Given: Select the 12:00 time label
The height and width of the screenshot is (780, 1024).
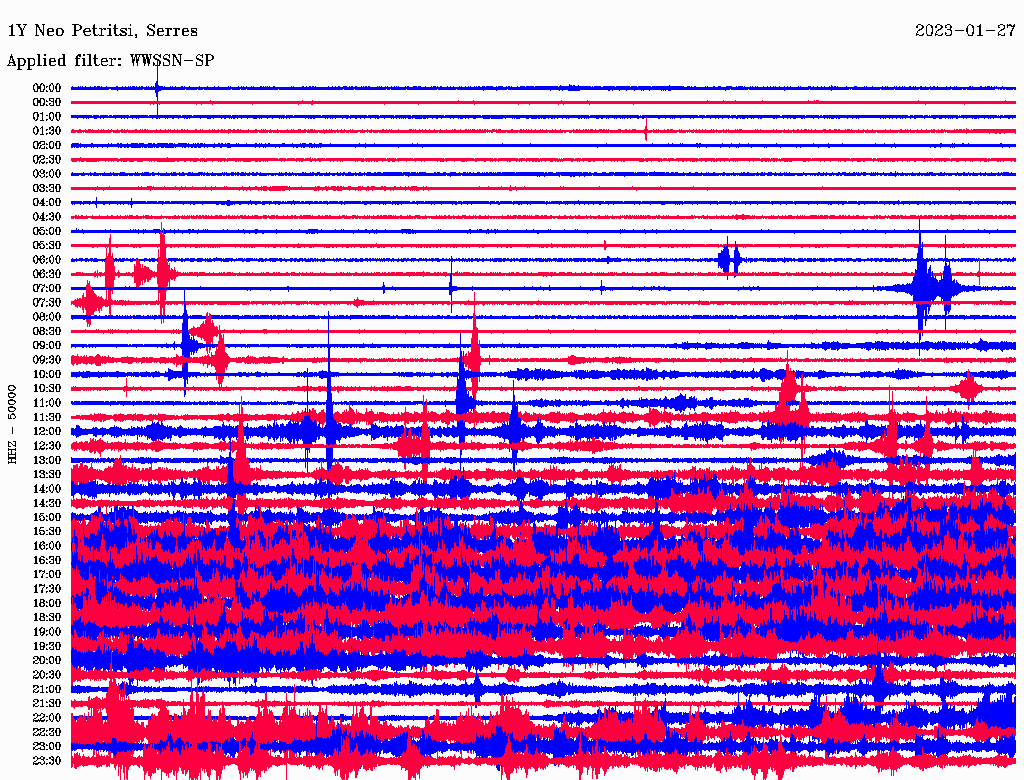Looking at the screenshot, I should click(x=47, y=431).
